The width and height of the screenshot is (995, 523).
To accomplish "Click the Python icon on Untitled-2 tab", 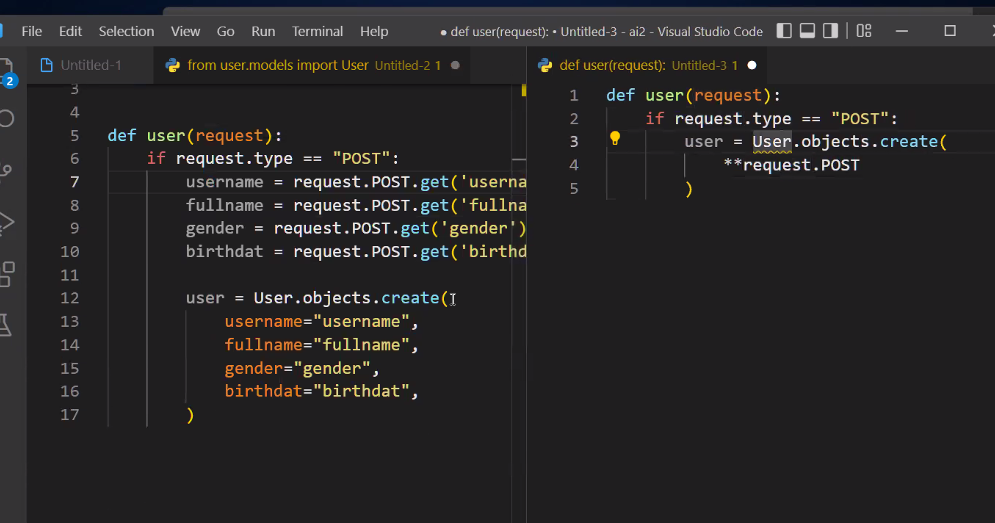I will click(172, 65).
